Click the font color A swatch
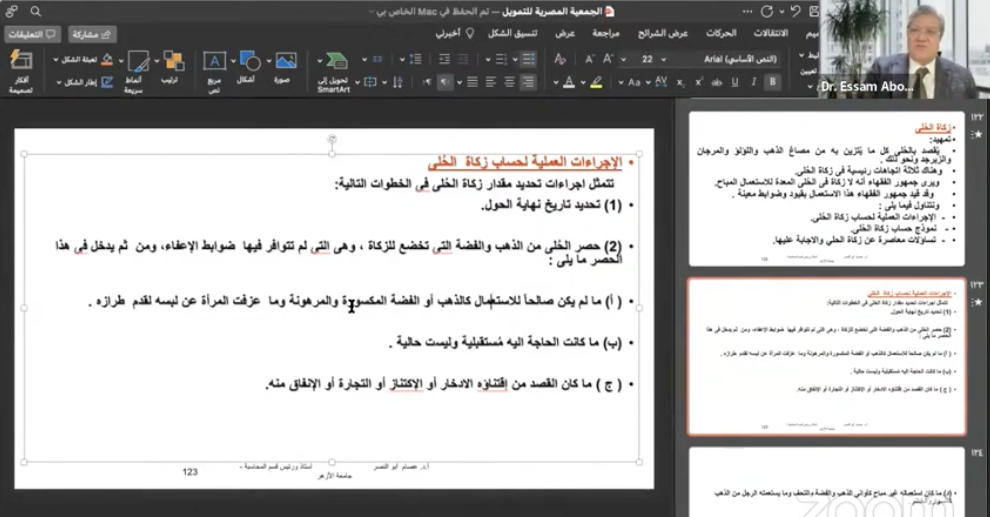 (x=569, y=82)
